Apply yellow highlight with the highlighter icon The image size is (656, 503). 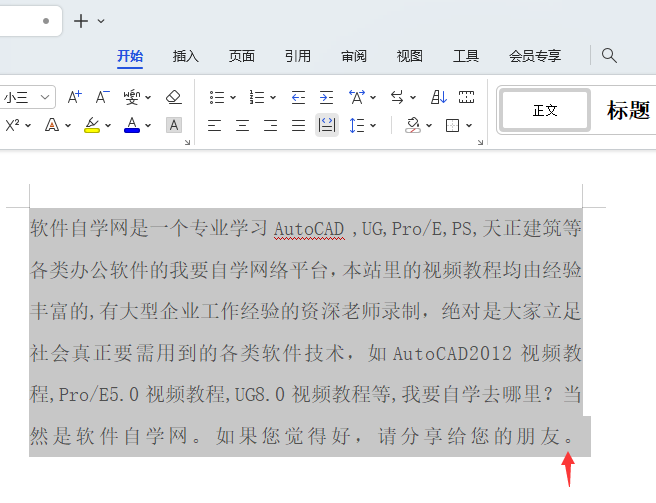[x=92, y=125]
